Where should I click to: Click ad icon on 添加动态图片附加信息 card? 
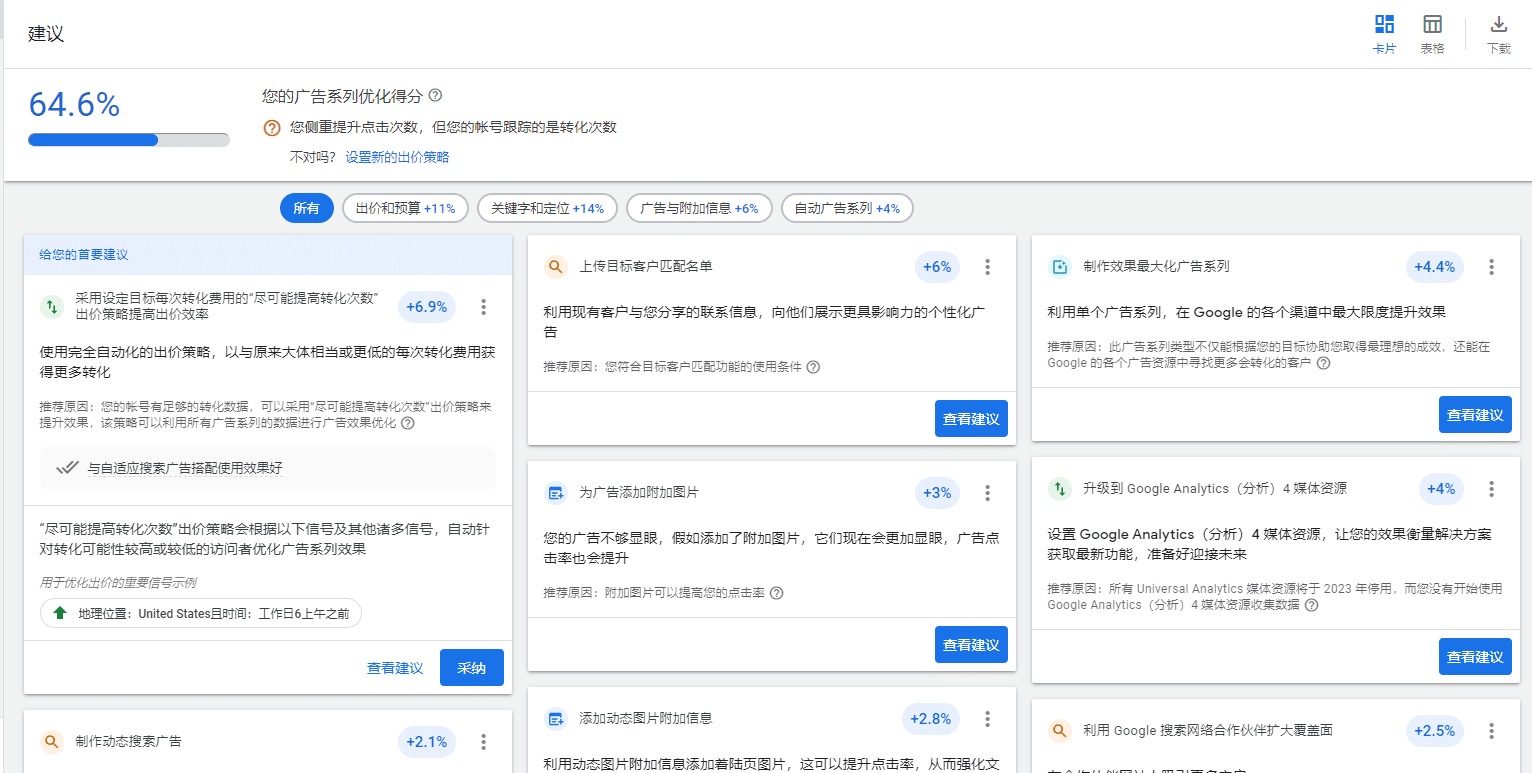556,719
